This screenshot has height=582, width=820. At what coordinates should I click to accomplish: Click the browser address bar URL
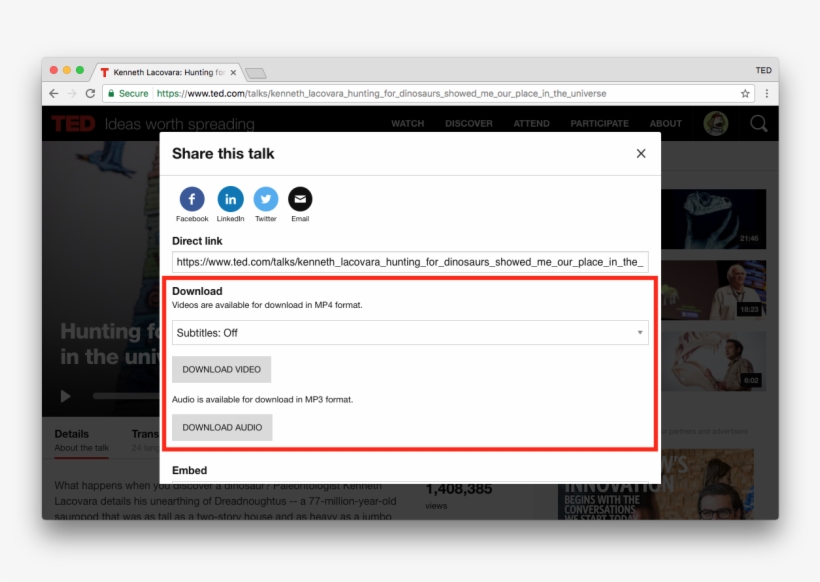[382, 94]
